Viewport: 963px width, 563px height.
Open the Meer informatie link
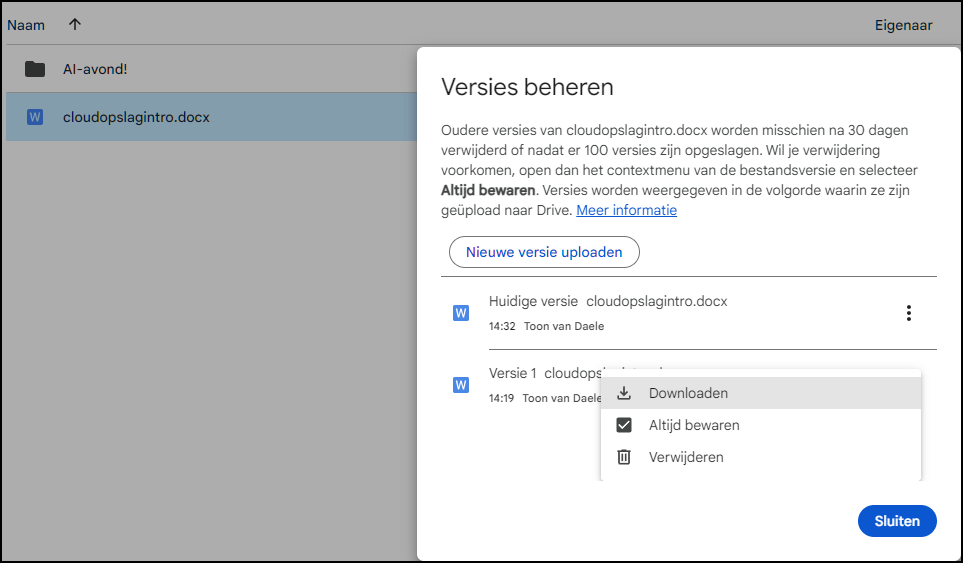tap(626, 210)
